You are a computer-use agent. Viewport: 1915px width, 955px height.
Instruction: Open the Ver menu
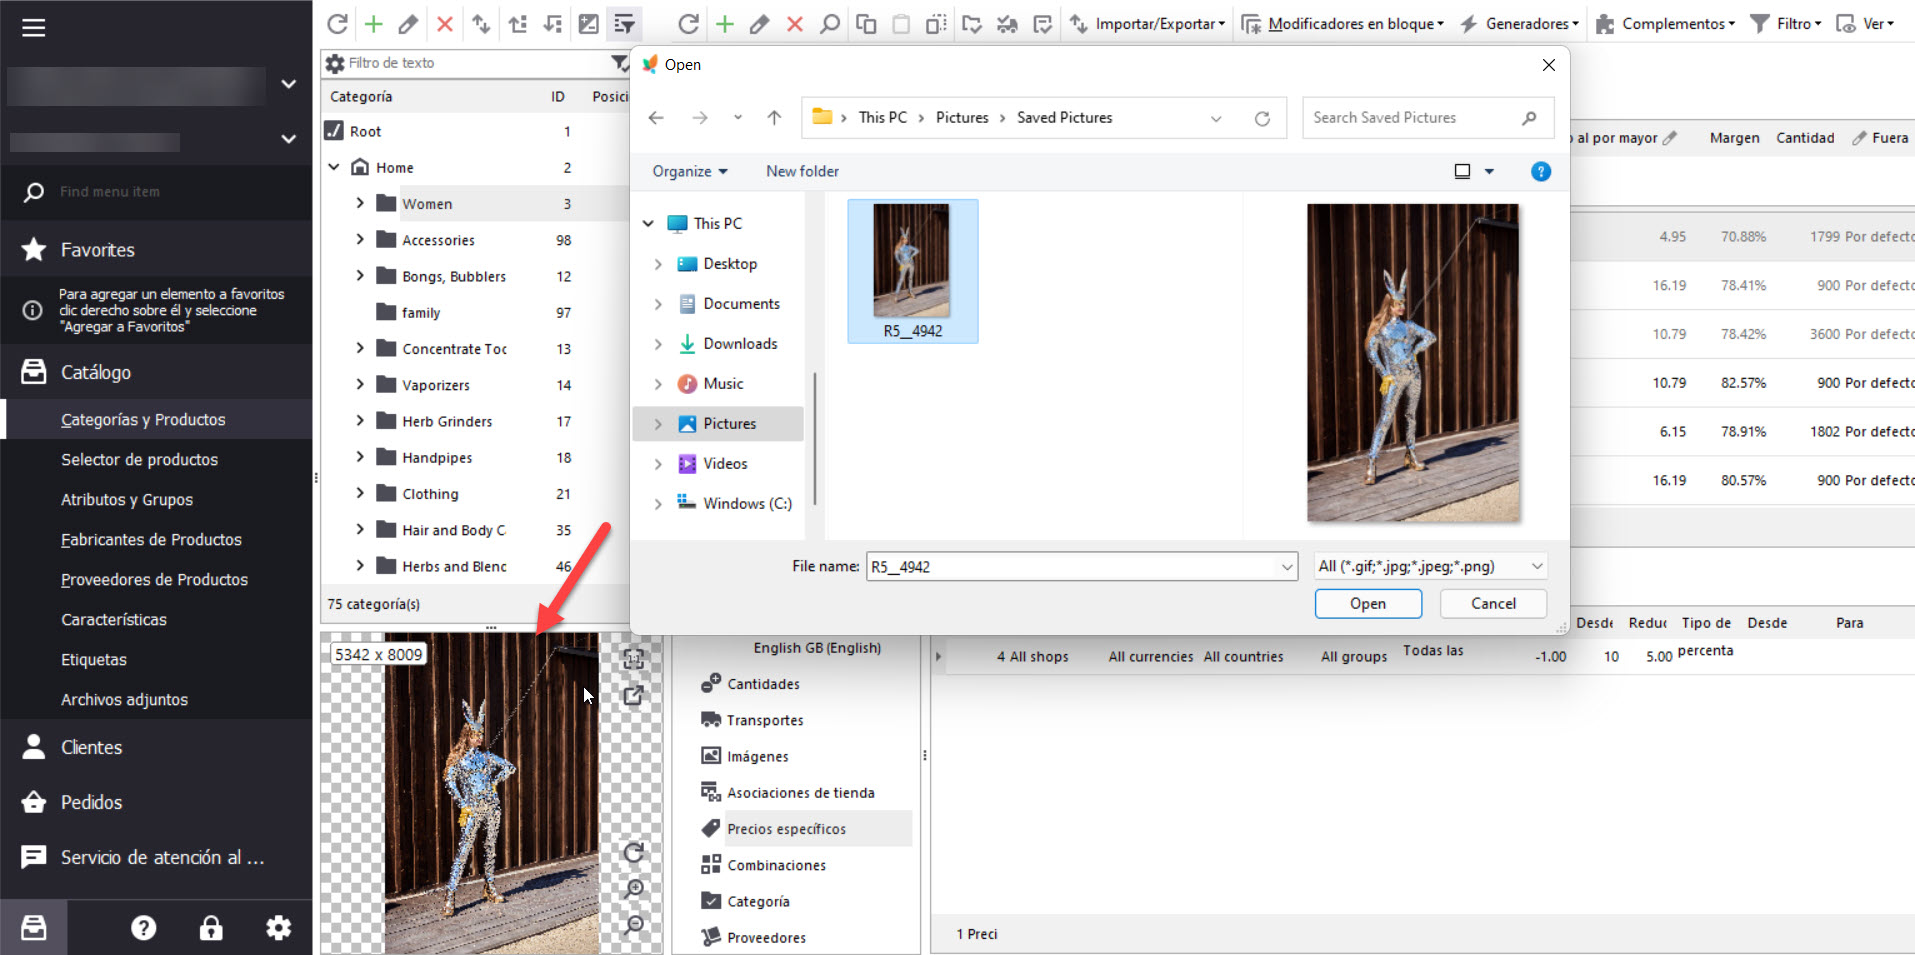pyautogui.click(x=1866, y=24)
